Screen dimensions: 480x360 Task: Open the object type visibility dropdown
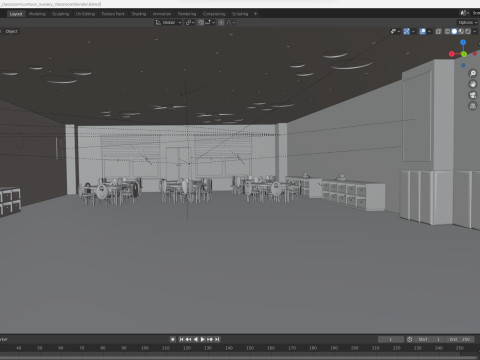[395, 31]
